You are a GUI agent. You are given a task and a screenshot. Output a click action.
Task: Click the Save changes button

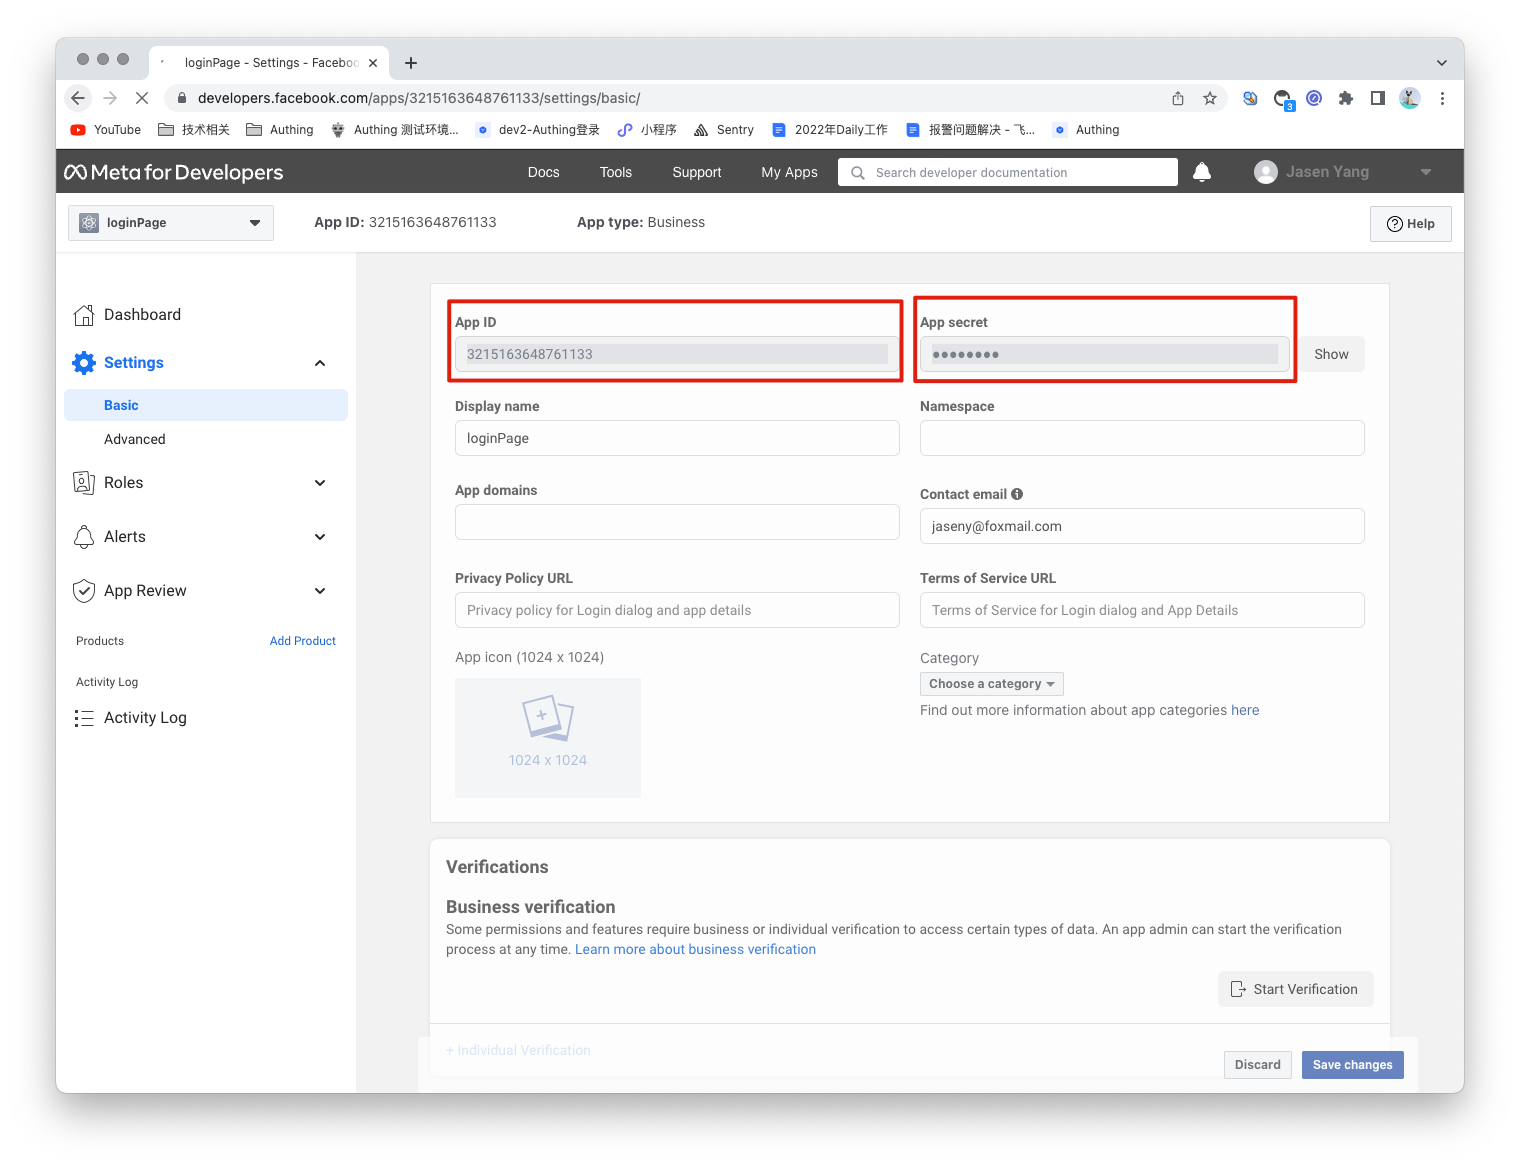click(x=1352, y=1065)
